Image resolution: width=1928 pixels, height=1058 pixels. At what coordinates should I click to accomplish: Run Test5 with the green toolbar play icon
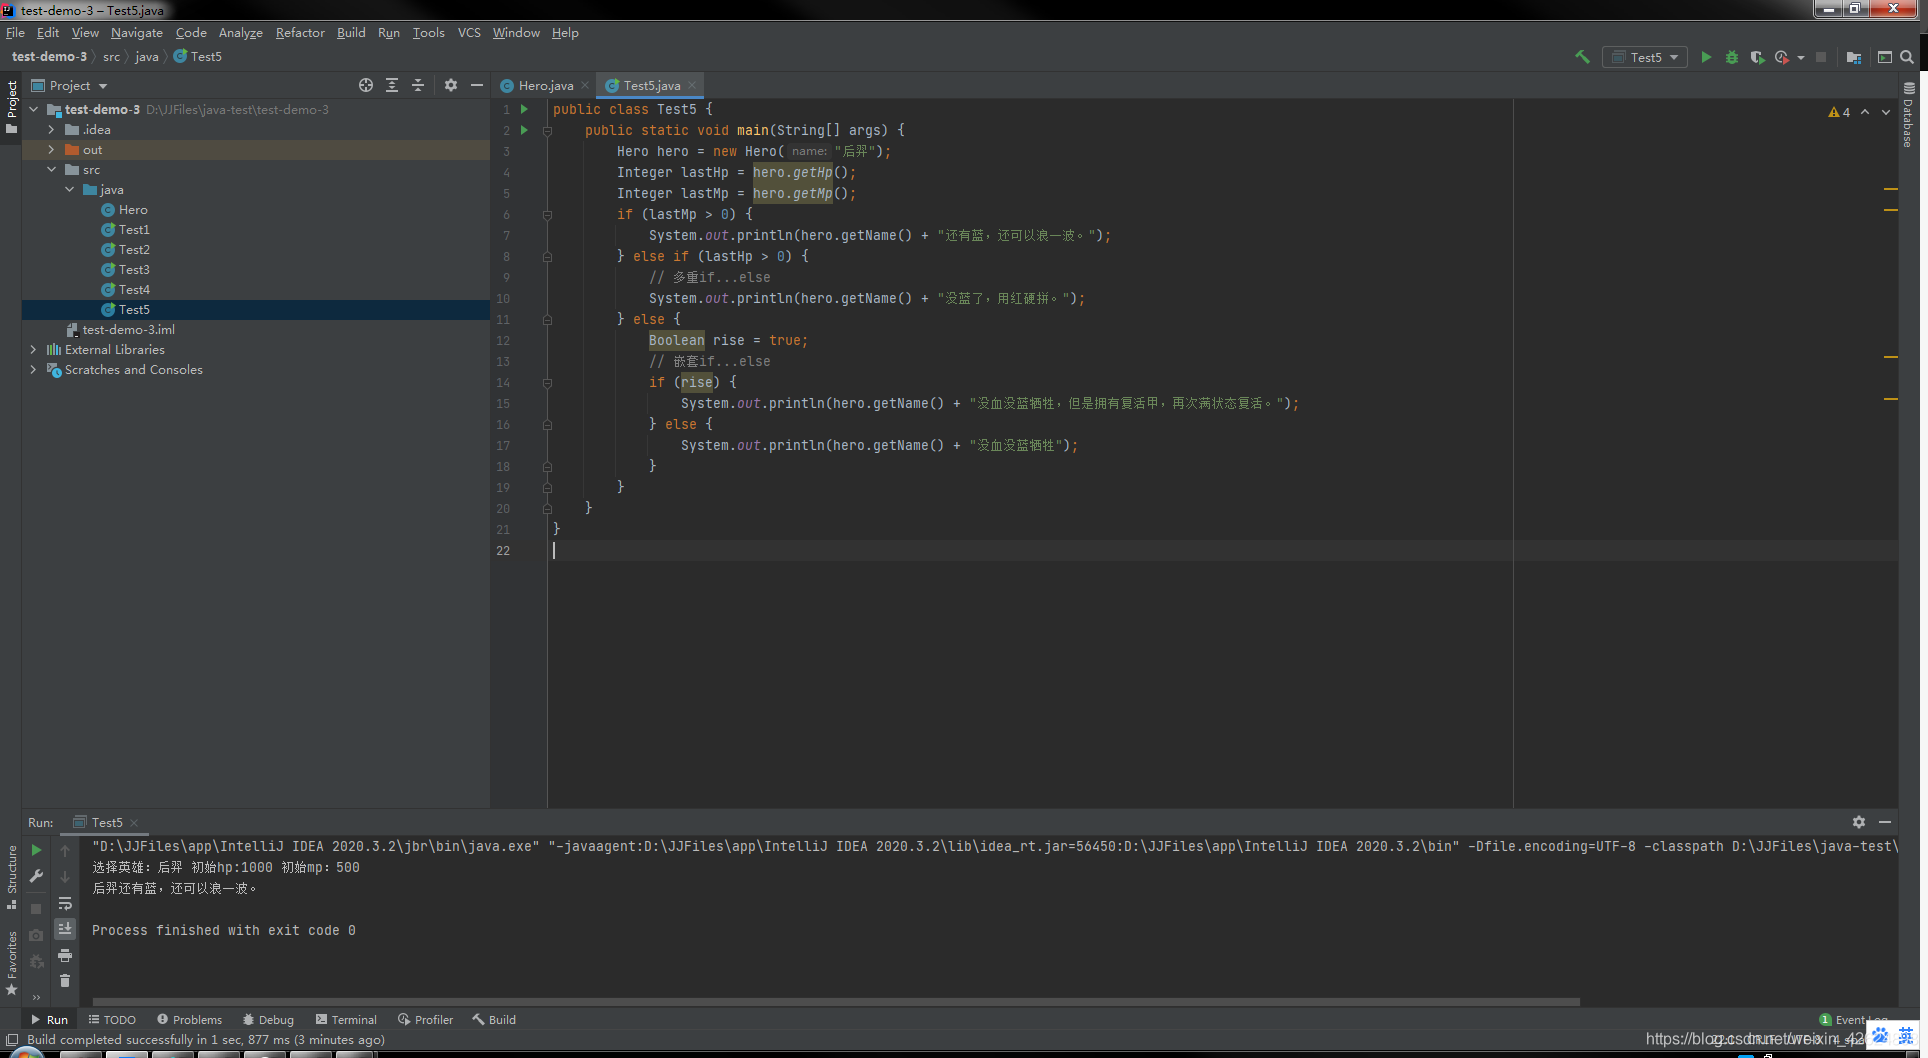pyautogui.click(x=1706, y=57)
